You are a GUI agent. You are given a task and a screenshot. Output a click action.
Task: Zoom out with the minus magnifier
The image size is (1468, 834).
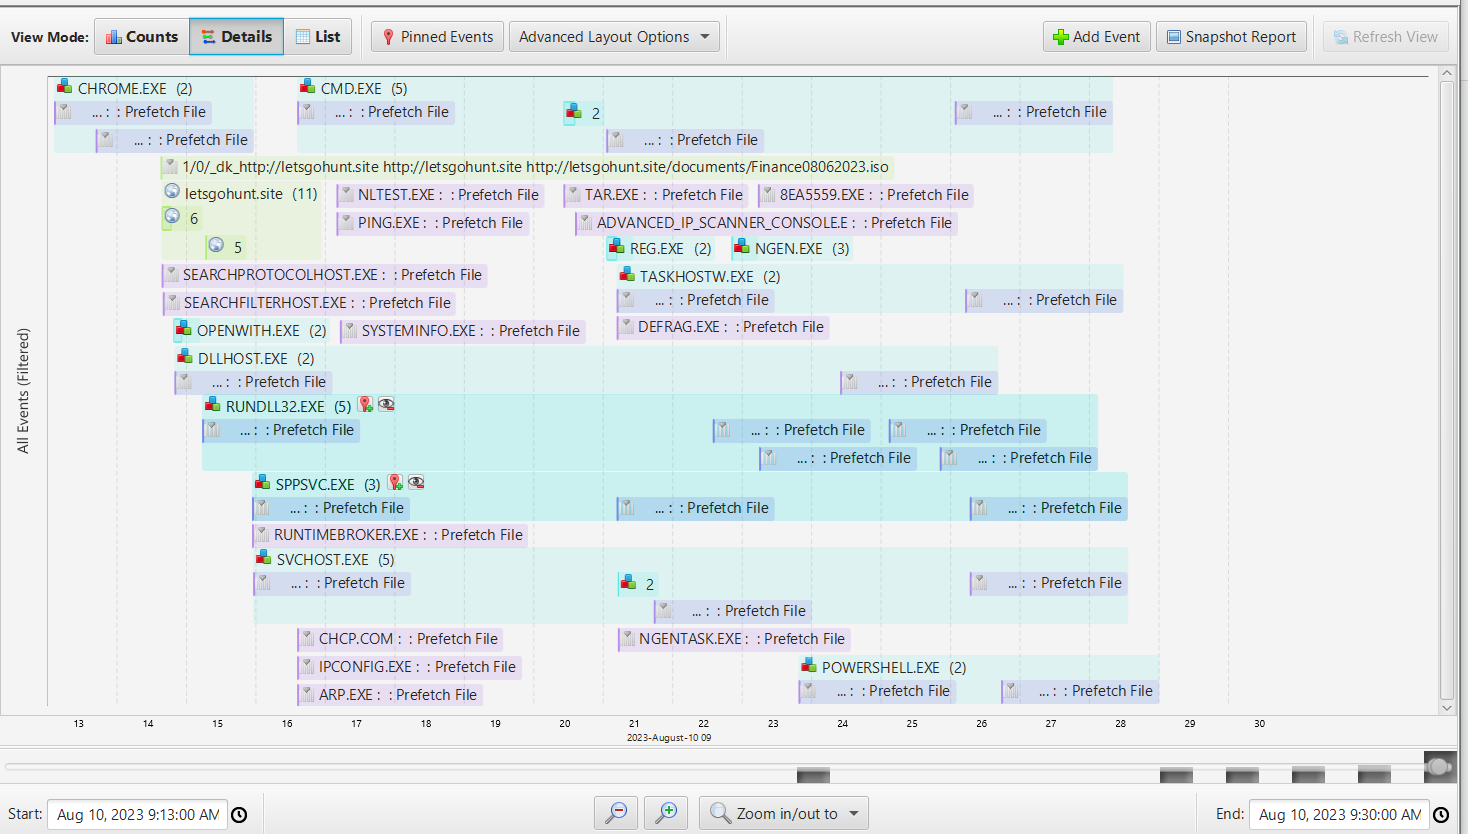(616, 813)
